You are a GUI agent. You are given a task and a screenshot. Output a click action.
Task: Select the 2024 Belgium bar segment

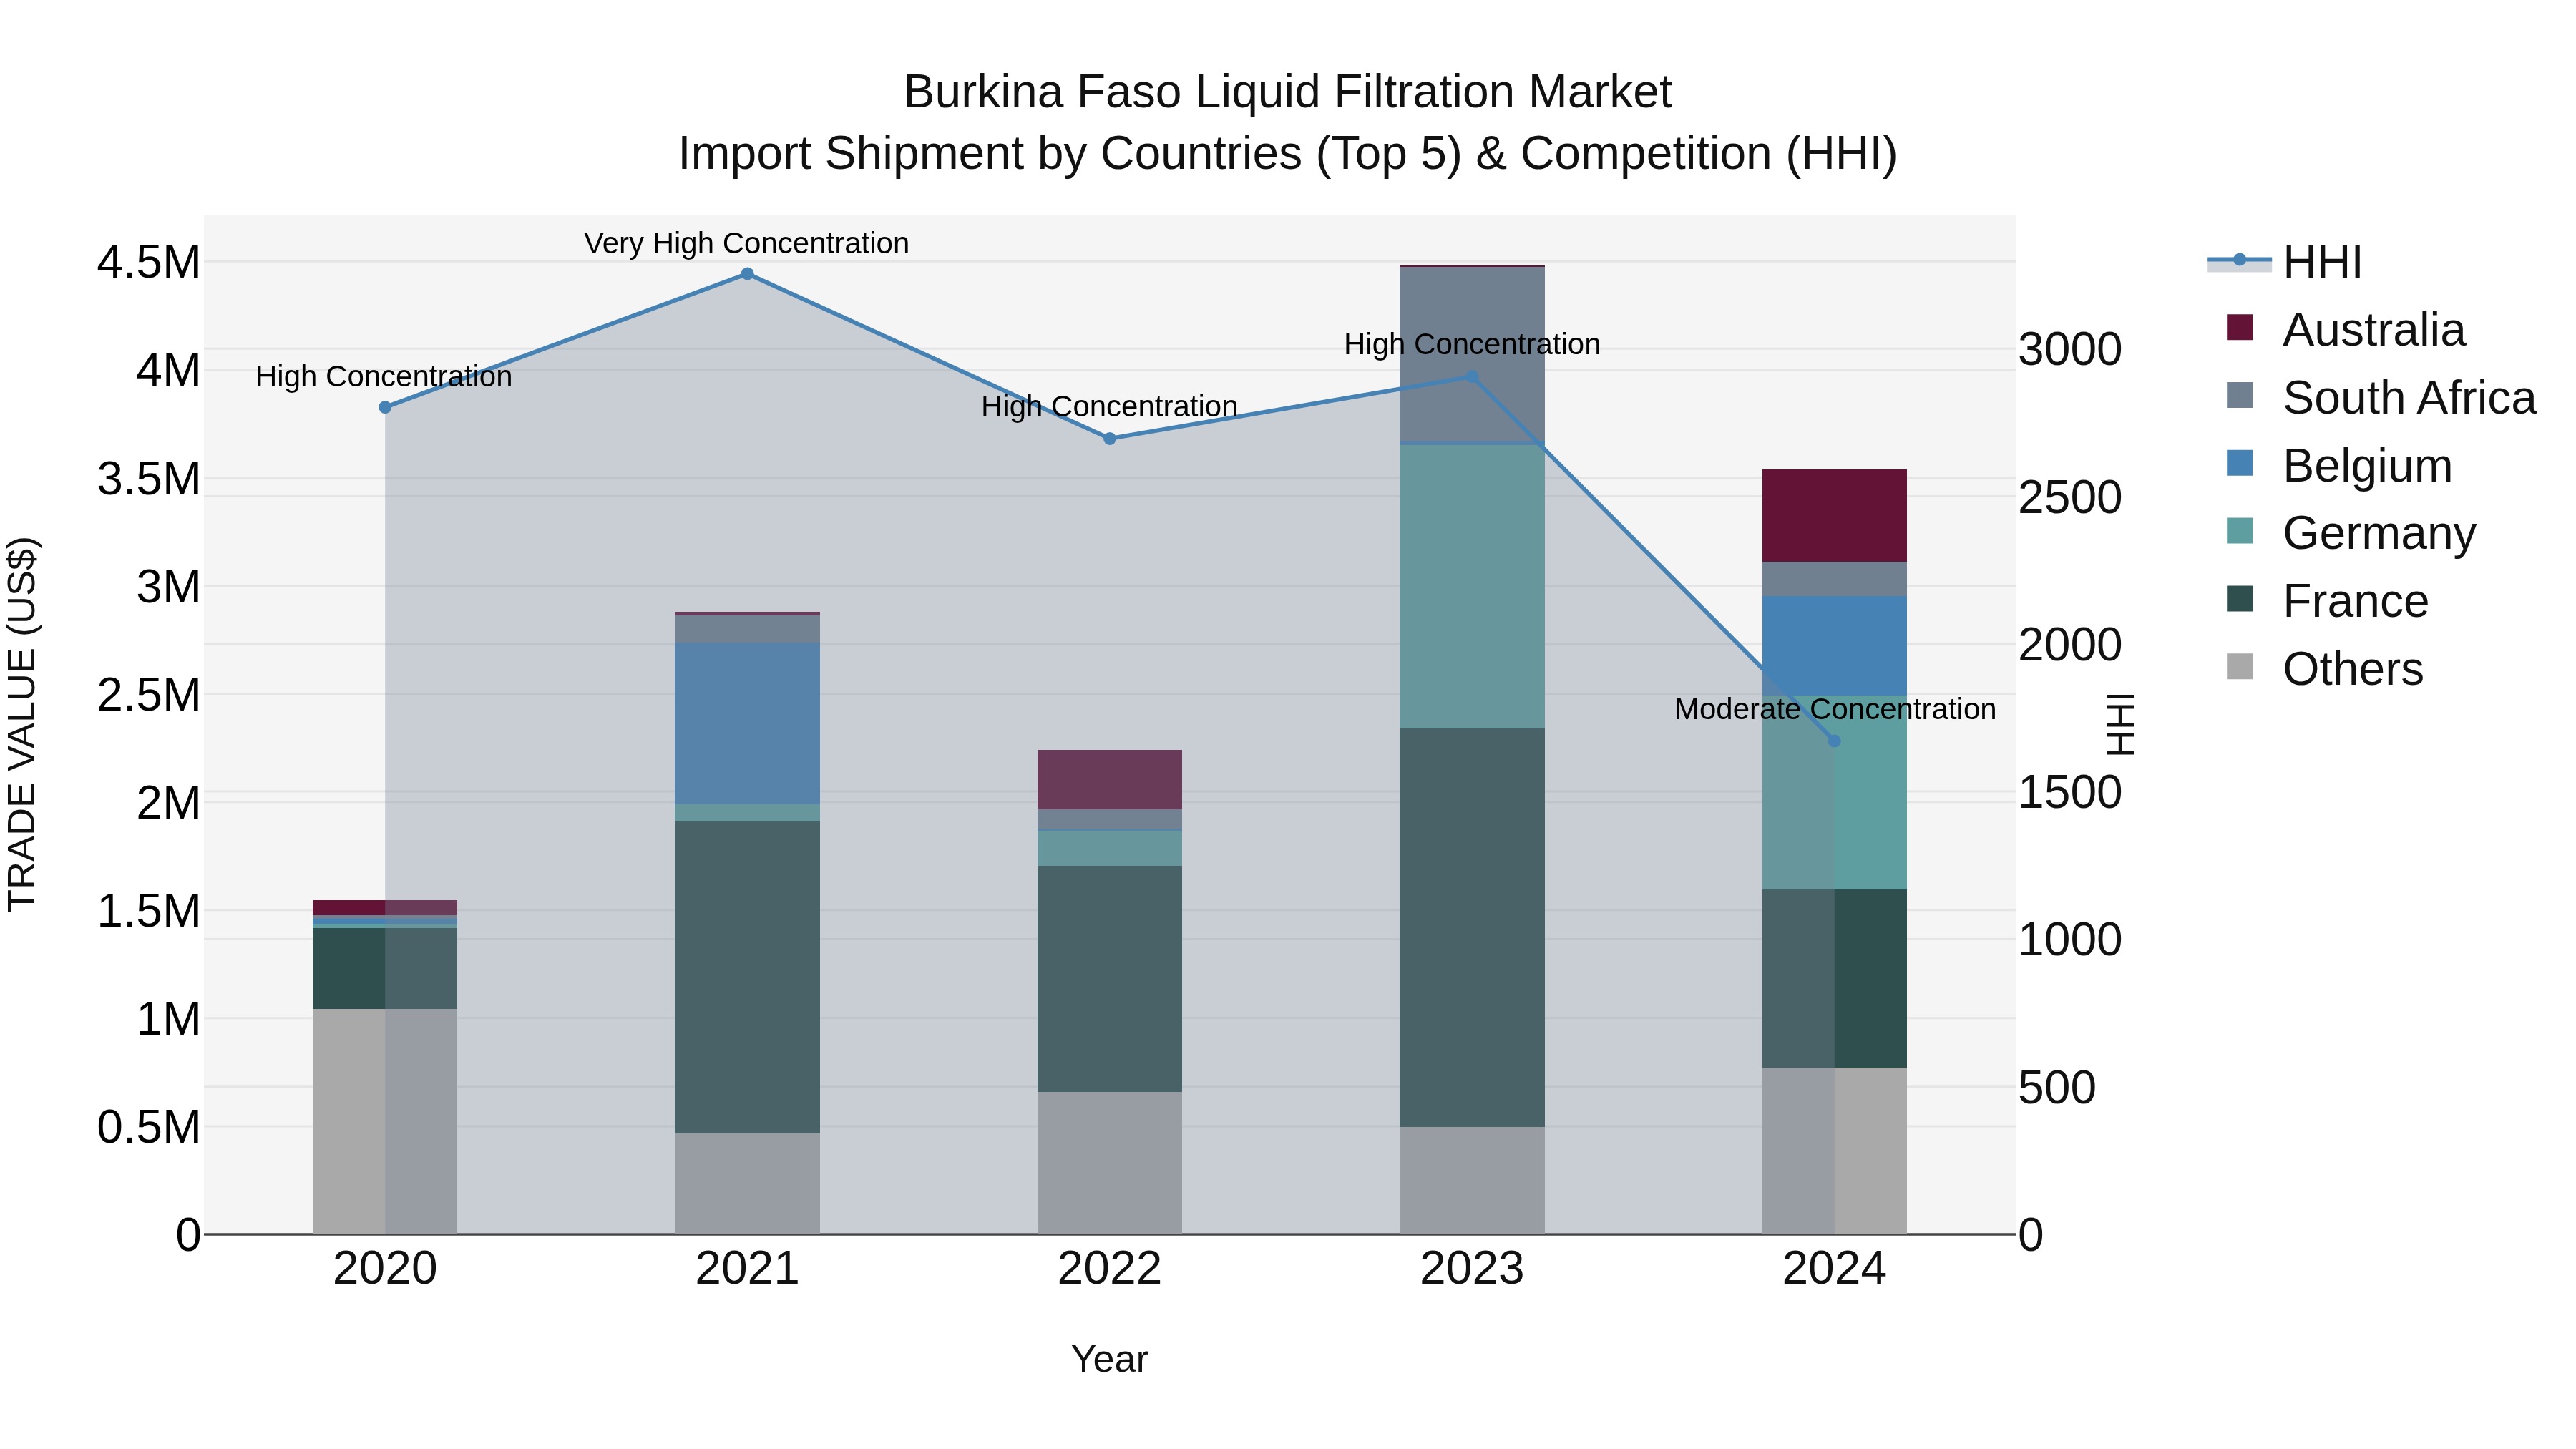(1834, 646)
